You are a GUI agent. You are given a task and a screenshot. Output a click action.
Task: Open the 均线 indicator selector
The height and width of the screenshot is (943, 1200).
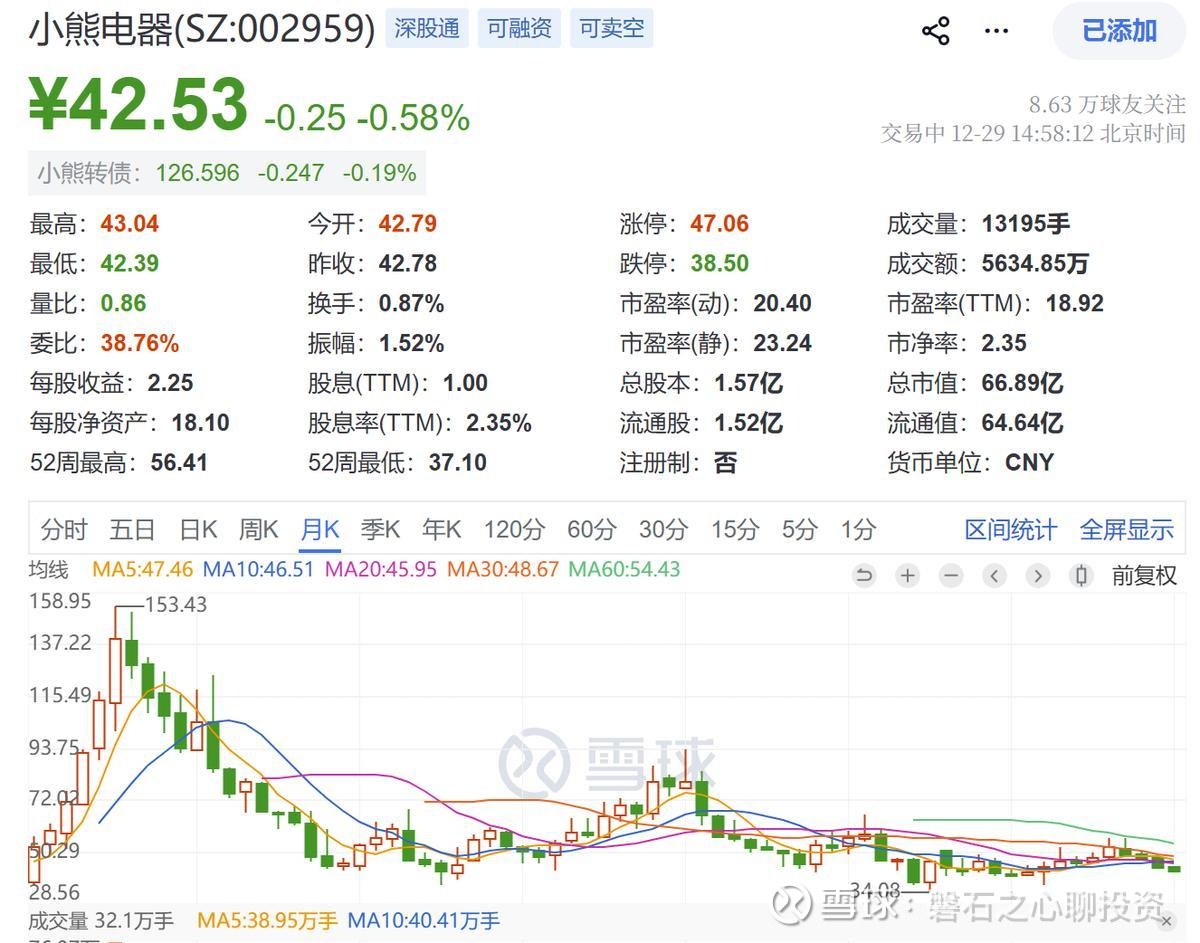49,570
